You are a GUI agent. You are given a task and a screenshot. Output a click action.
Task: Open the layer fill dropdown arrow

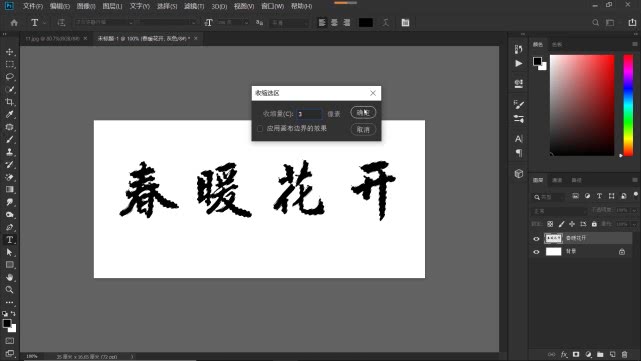(x=634, y=224)
